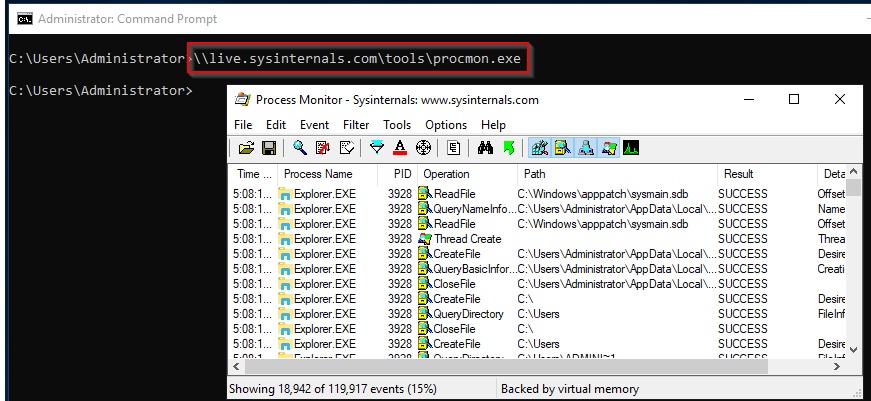
Task: Click the file icon of the QueryDirectory row
Action: click(x=425, y=314)
